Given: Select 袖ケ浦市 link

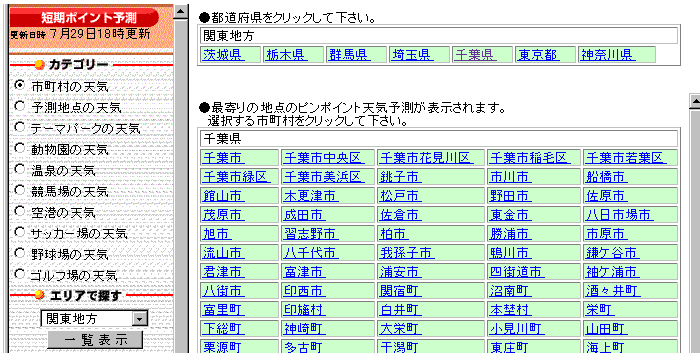Looking at the screenshot, I should (x=612, y=272).
